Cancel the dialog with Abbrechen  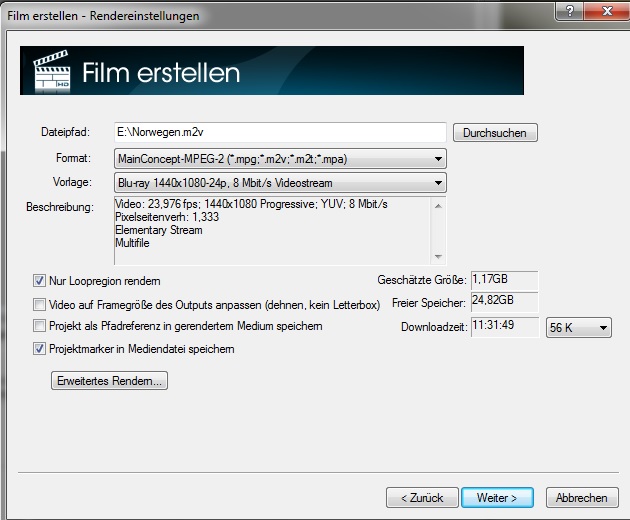581,498
